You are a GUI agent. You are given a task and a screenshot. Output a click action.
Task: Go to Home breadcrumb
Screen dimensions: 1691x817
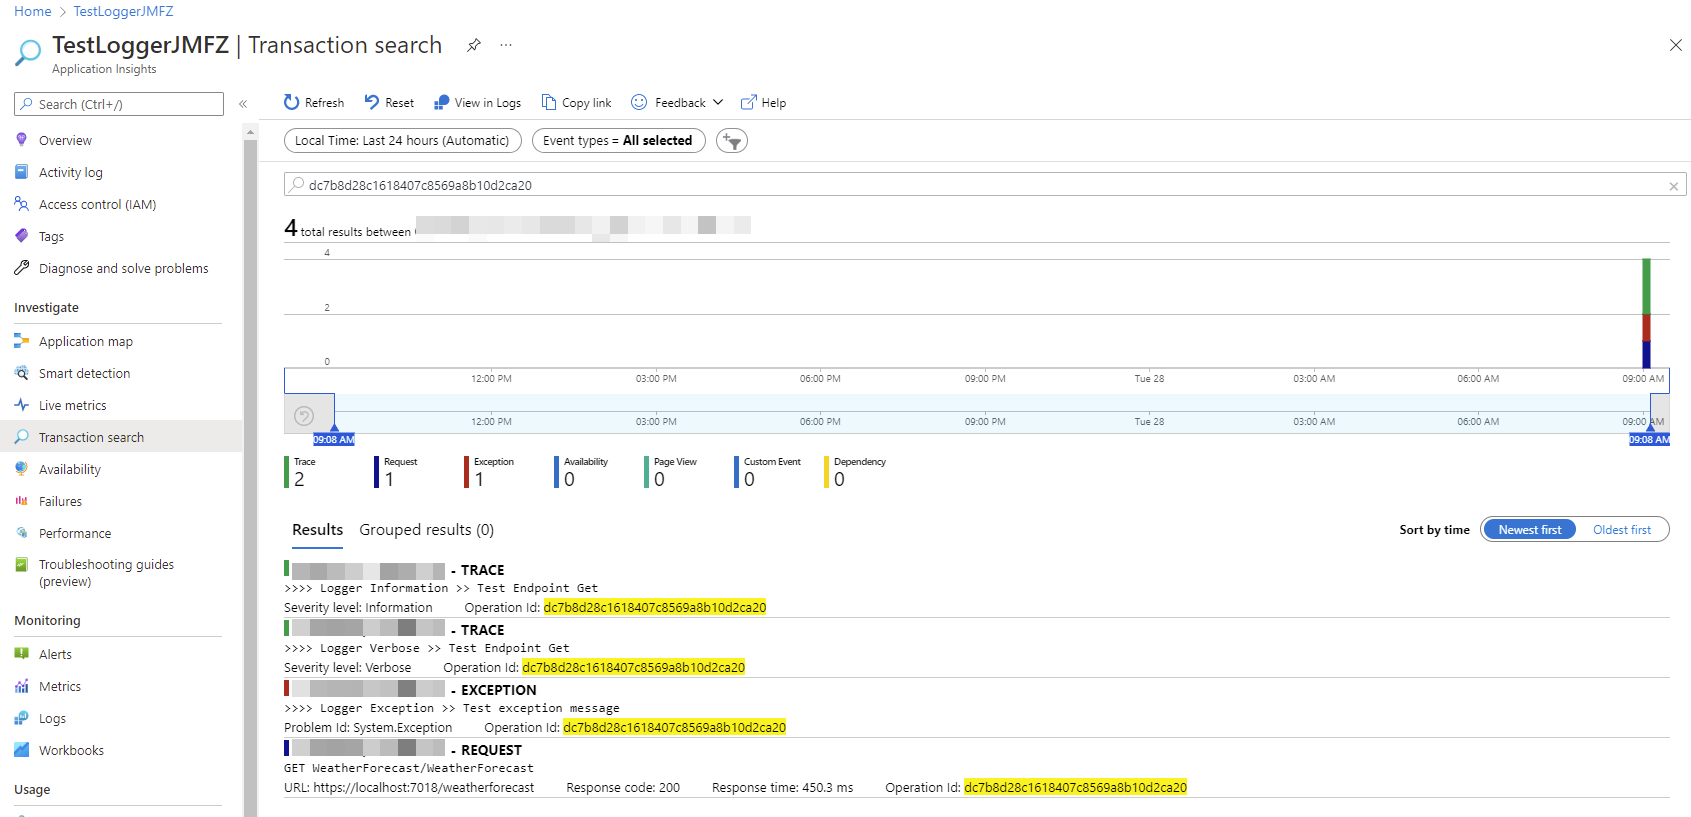pyautogui.click(x=32, y=11)
